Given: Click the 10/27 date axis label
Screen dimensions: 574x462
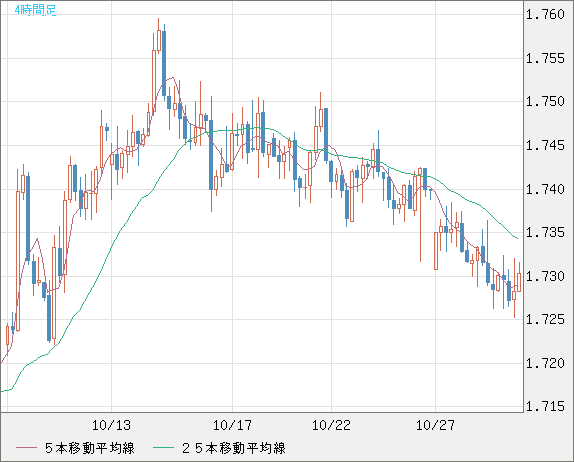Looking at the screenshot, I should (435, 425).
